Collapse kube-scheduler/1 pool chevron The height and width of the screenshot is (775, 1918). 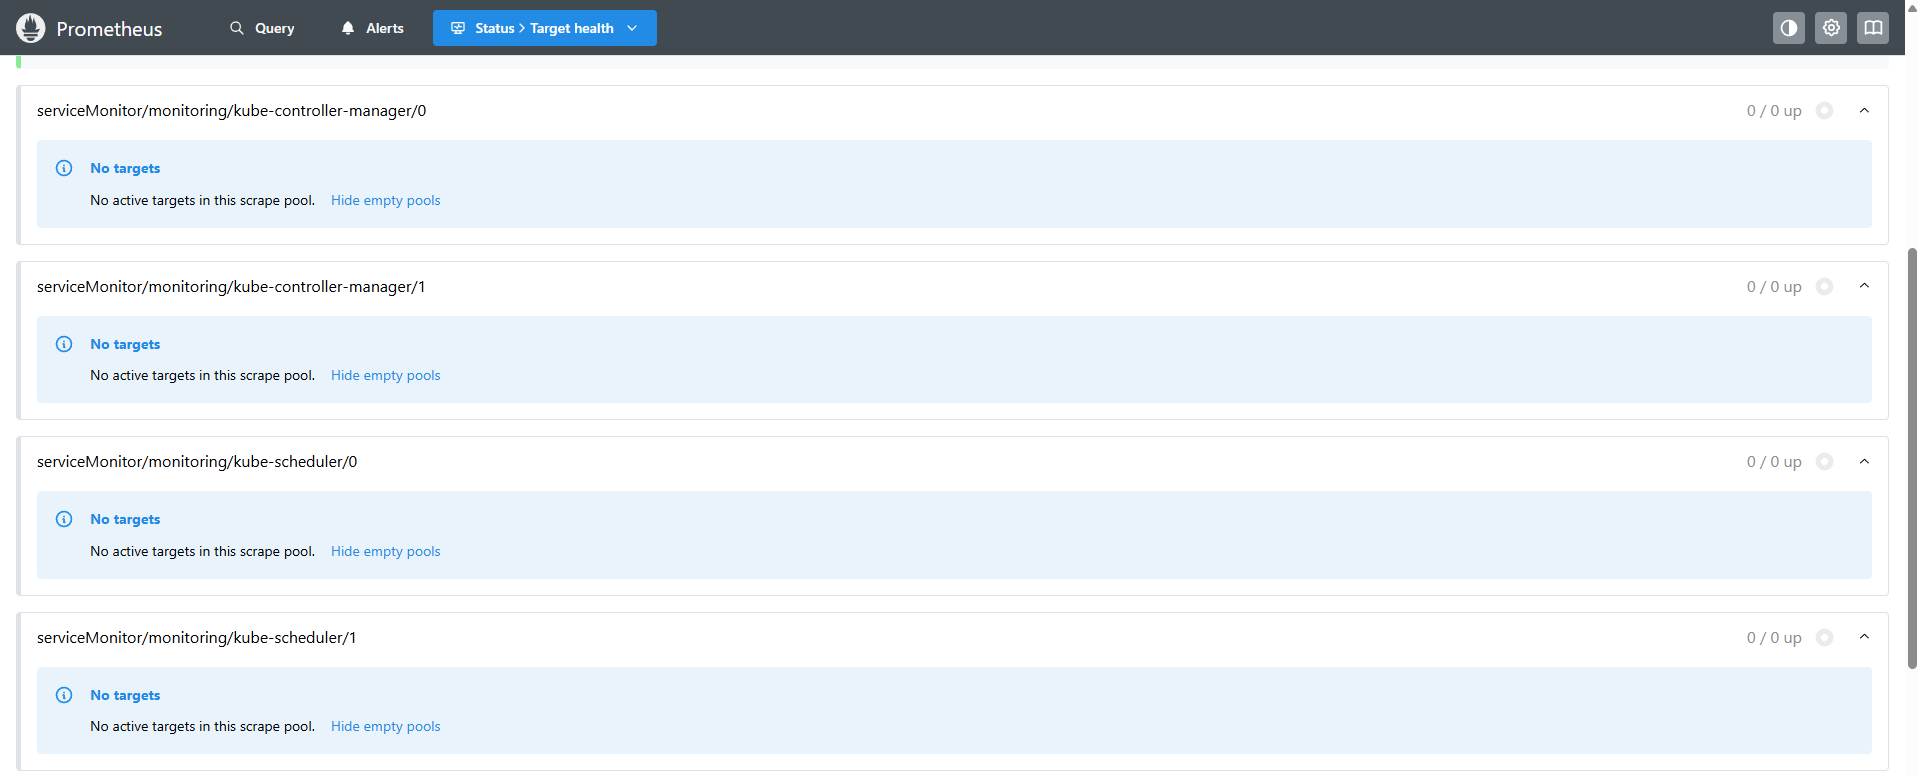pos(1864,637)
